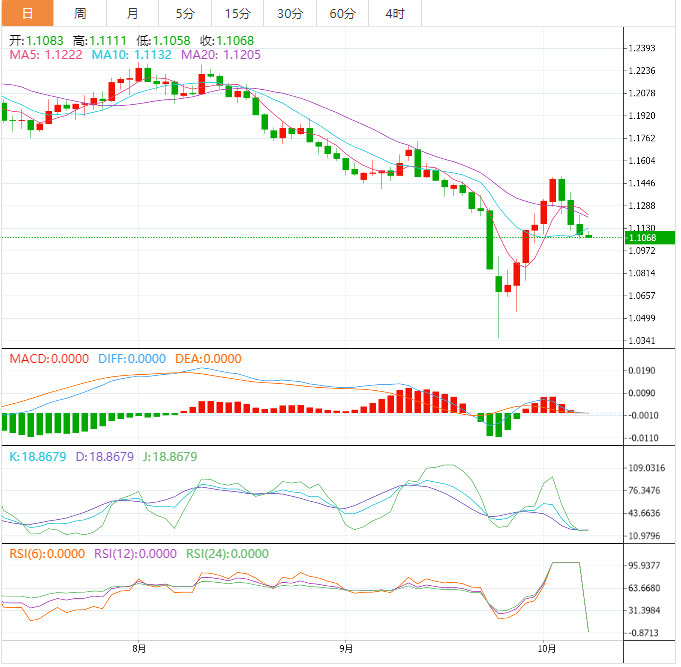Click the 1.2393 price axis value

(x=642, y=48)
